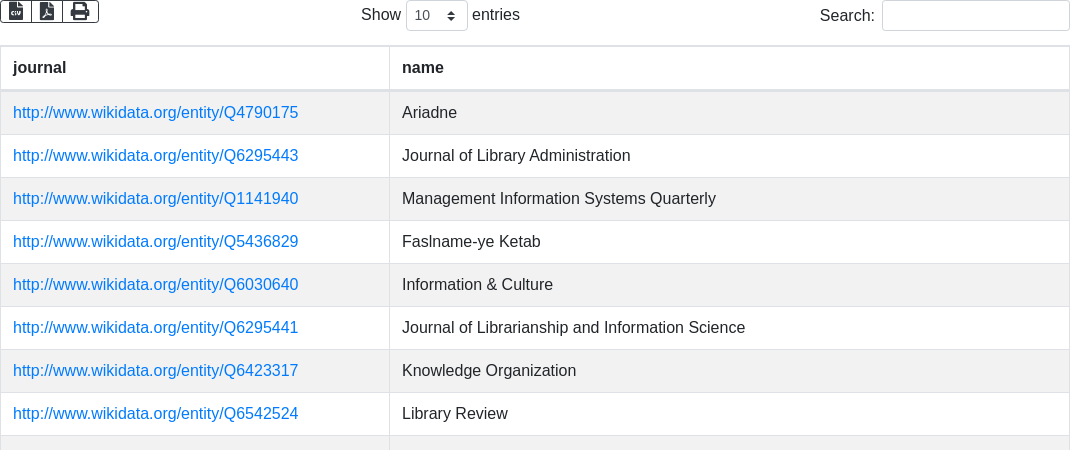1070x450 pixels.
Task: Sort table by the name column header
Action: (423, 68)
